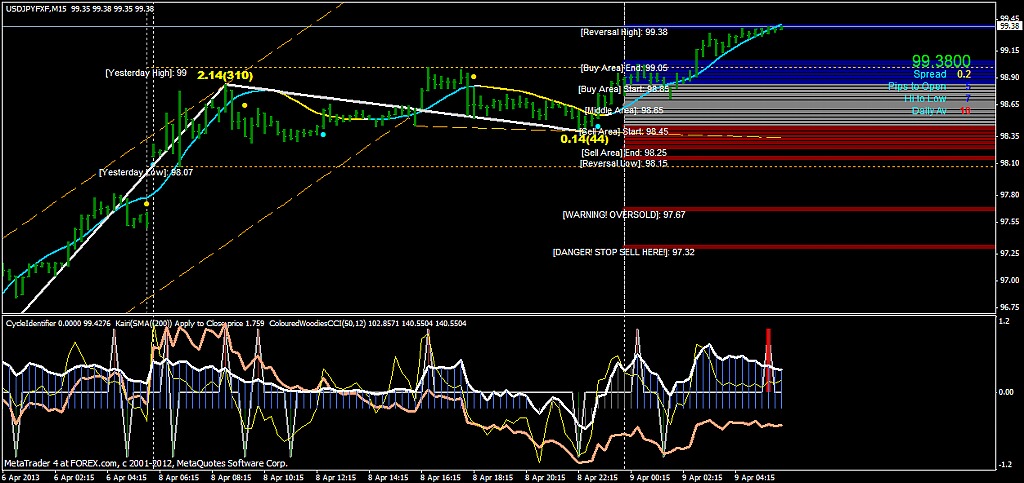Select the Daily Av info row
1024x483 pixels.
pos(940,110)
